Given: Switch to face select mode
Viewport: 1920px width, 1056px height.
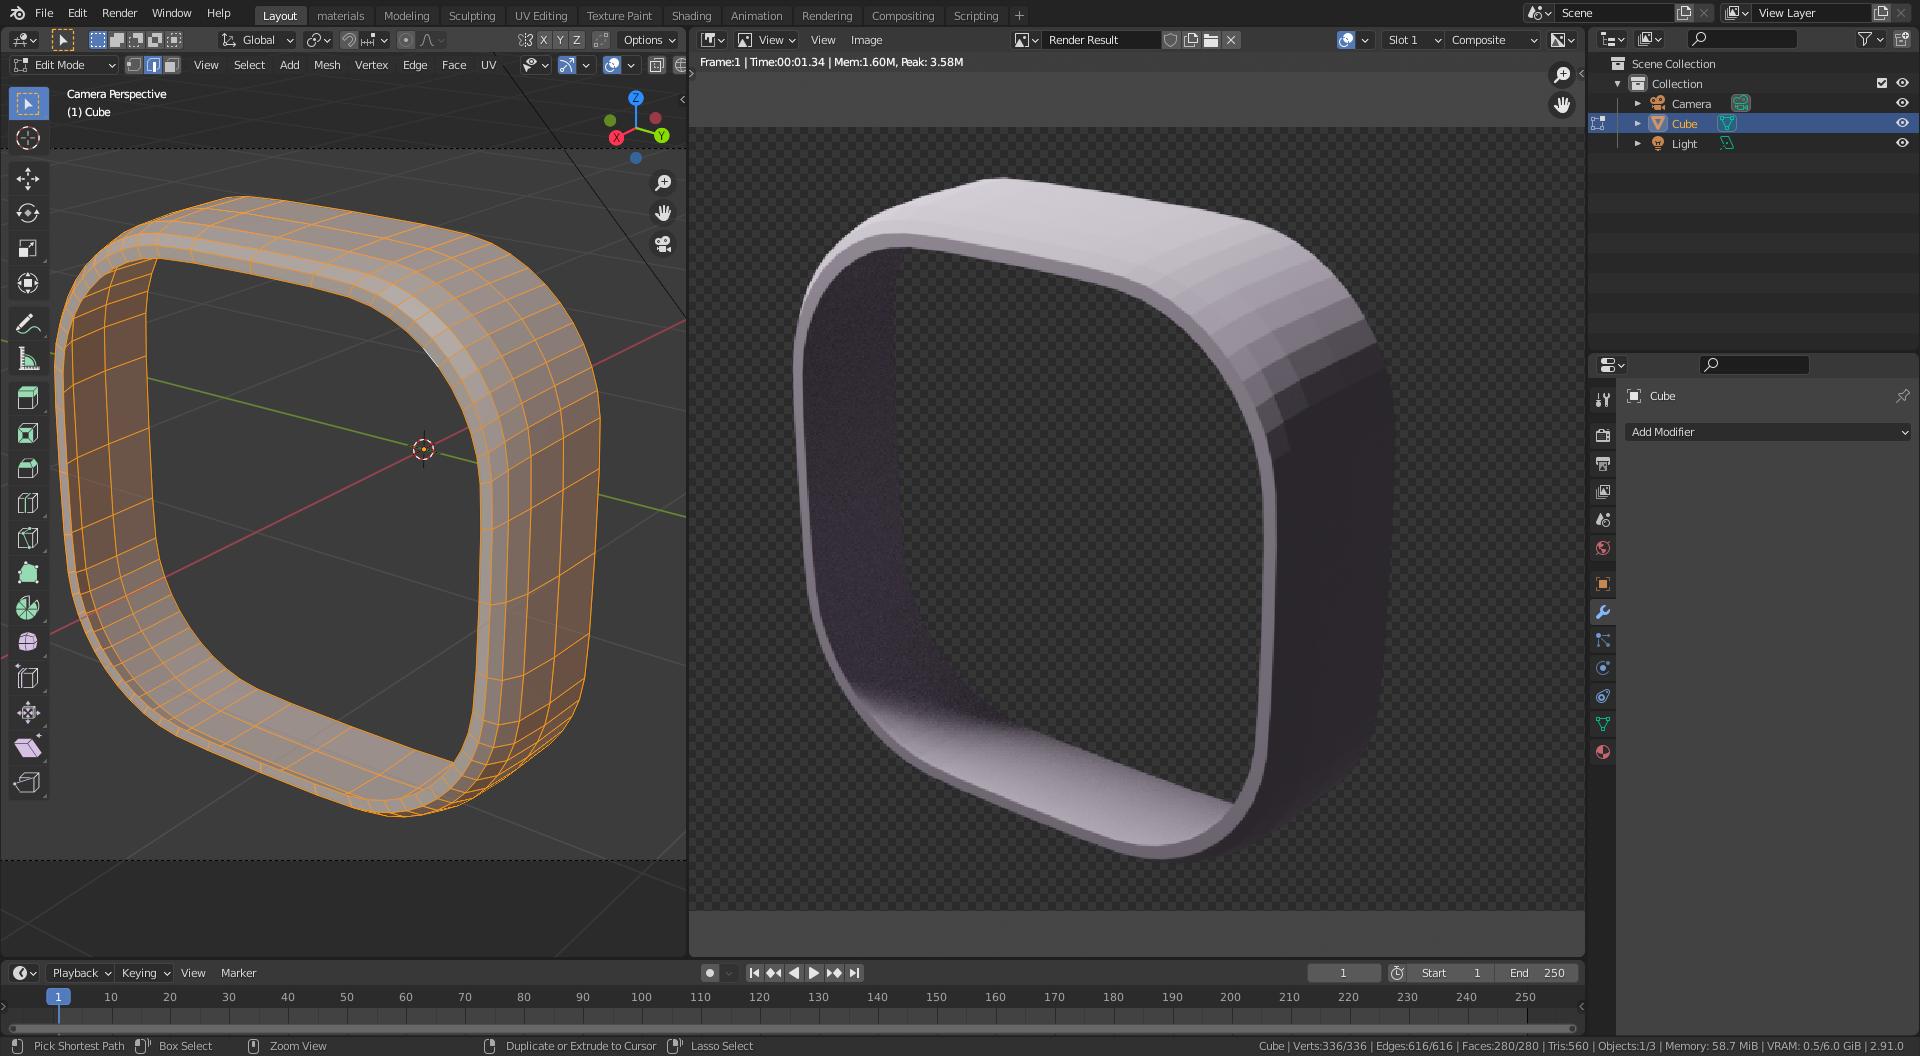Looking at the screenshot, I should 172,65.
